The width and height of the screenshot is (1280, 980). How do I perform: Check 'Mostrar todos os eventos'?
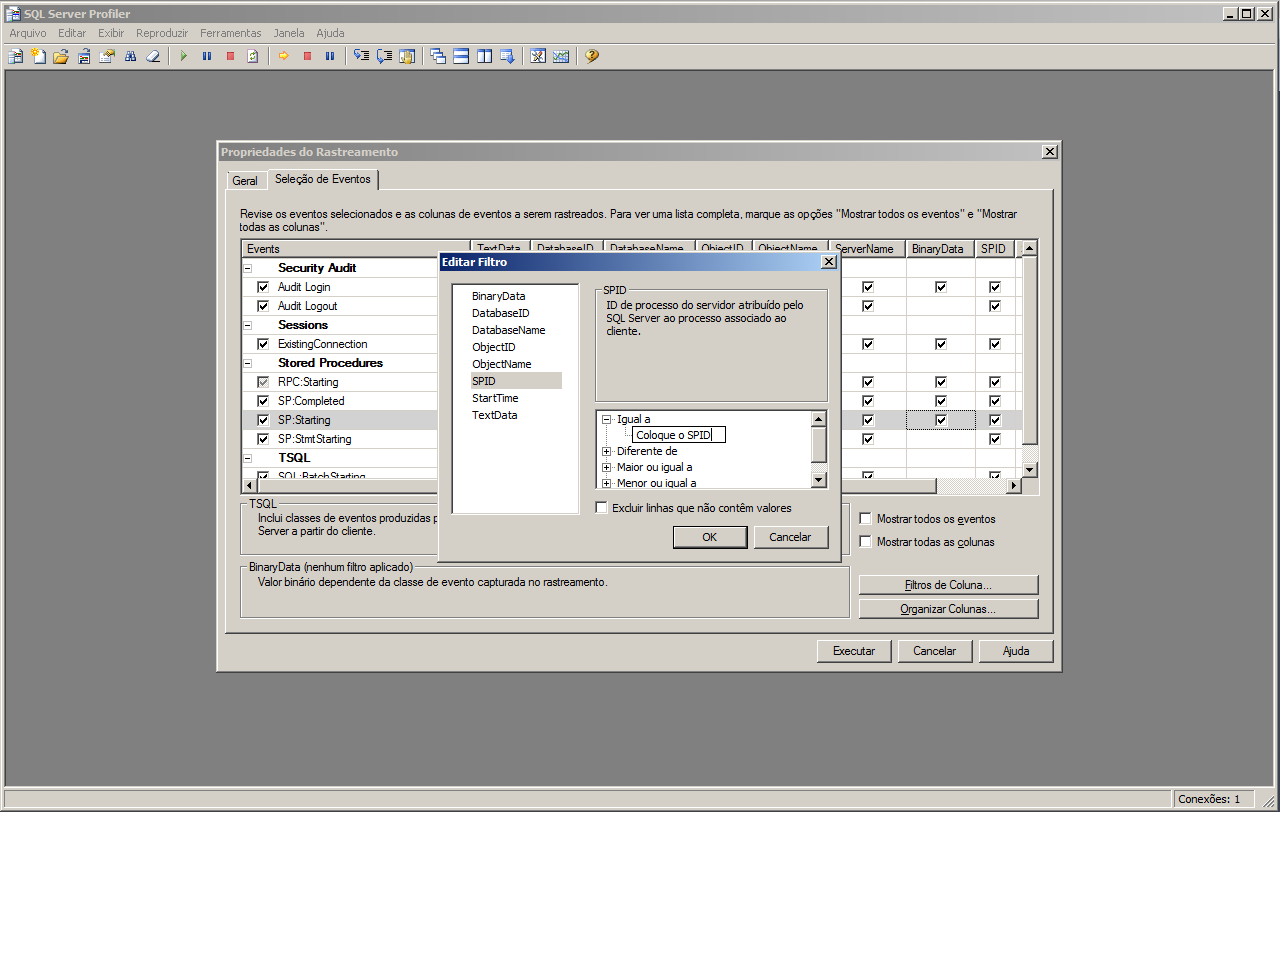(866, 519)
